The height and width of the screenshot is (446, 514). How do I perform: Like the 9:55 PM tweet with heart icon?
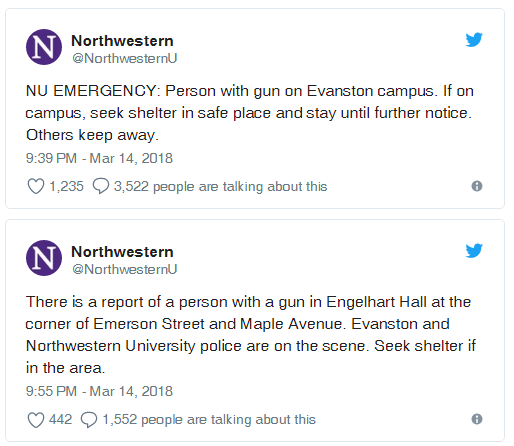tap(36, 419)
